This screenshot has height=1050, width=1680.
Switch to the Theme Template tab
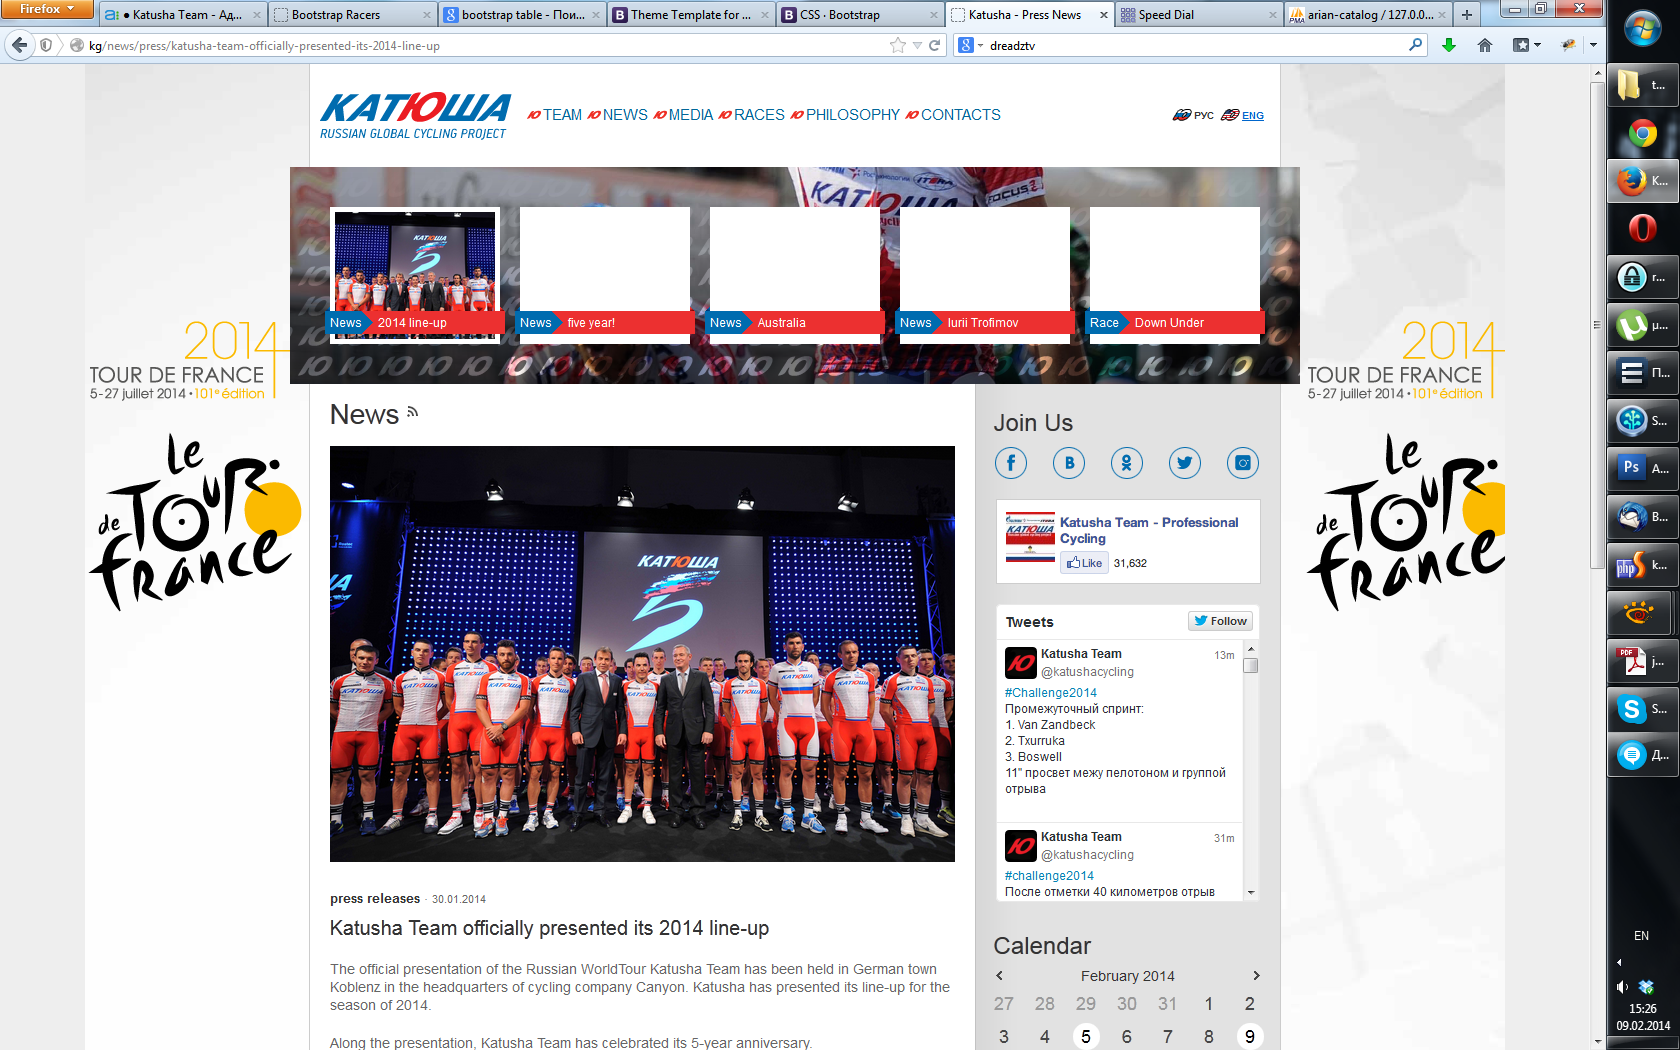tap(692, 15)
